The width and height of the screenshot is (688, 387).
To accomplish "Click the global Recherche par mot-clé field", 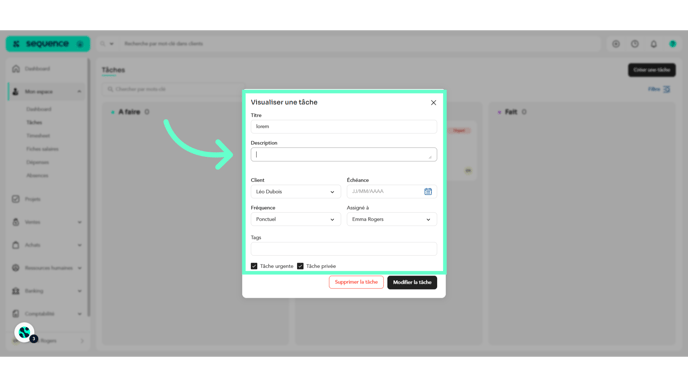I will [361, 44].
